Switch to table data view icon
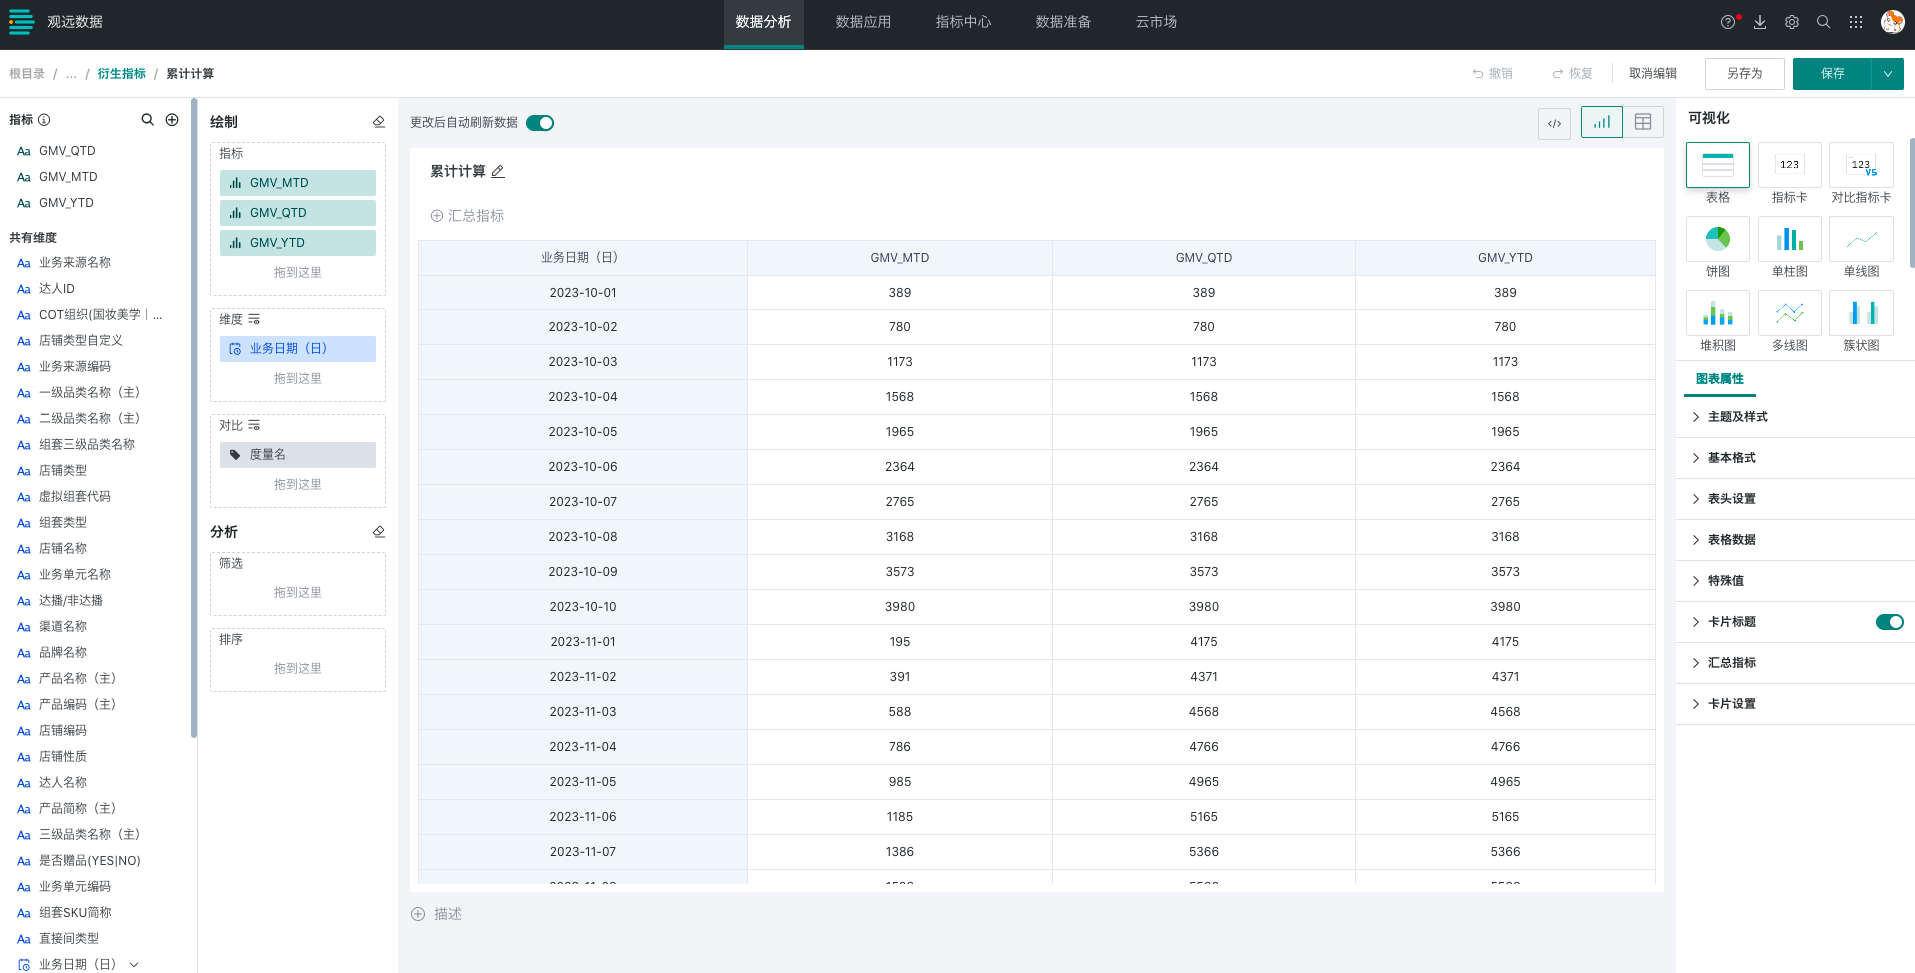1915x973 pixels. point(1642,122)
